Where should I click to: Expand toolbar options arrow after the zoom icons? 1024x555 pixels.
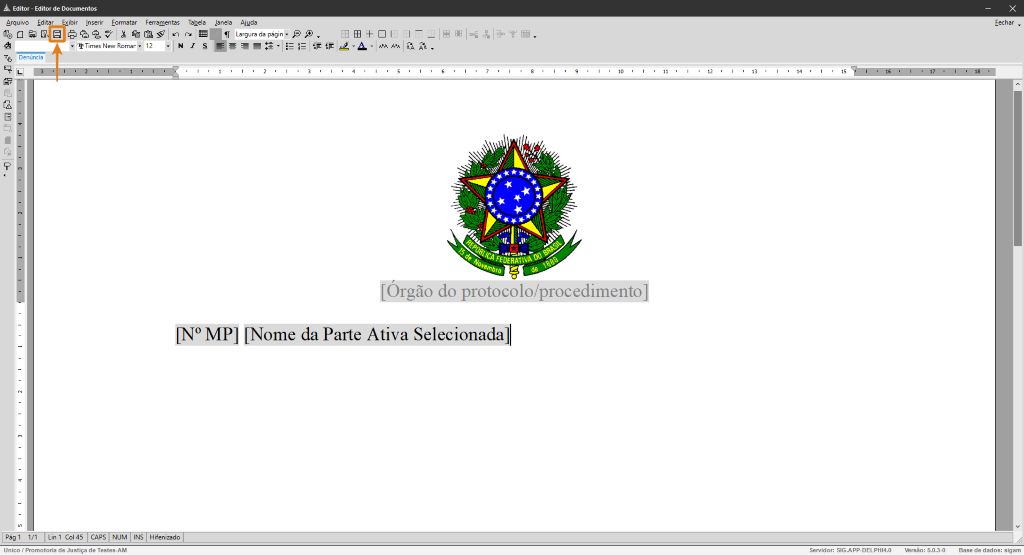[x=318, y=37]
